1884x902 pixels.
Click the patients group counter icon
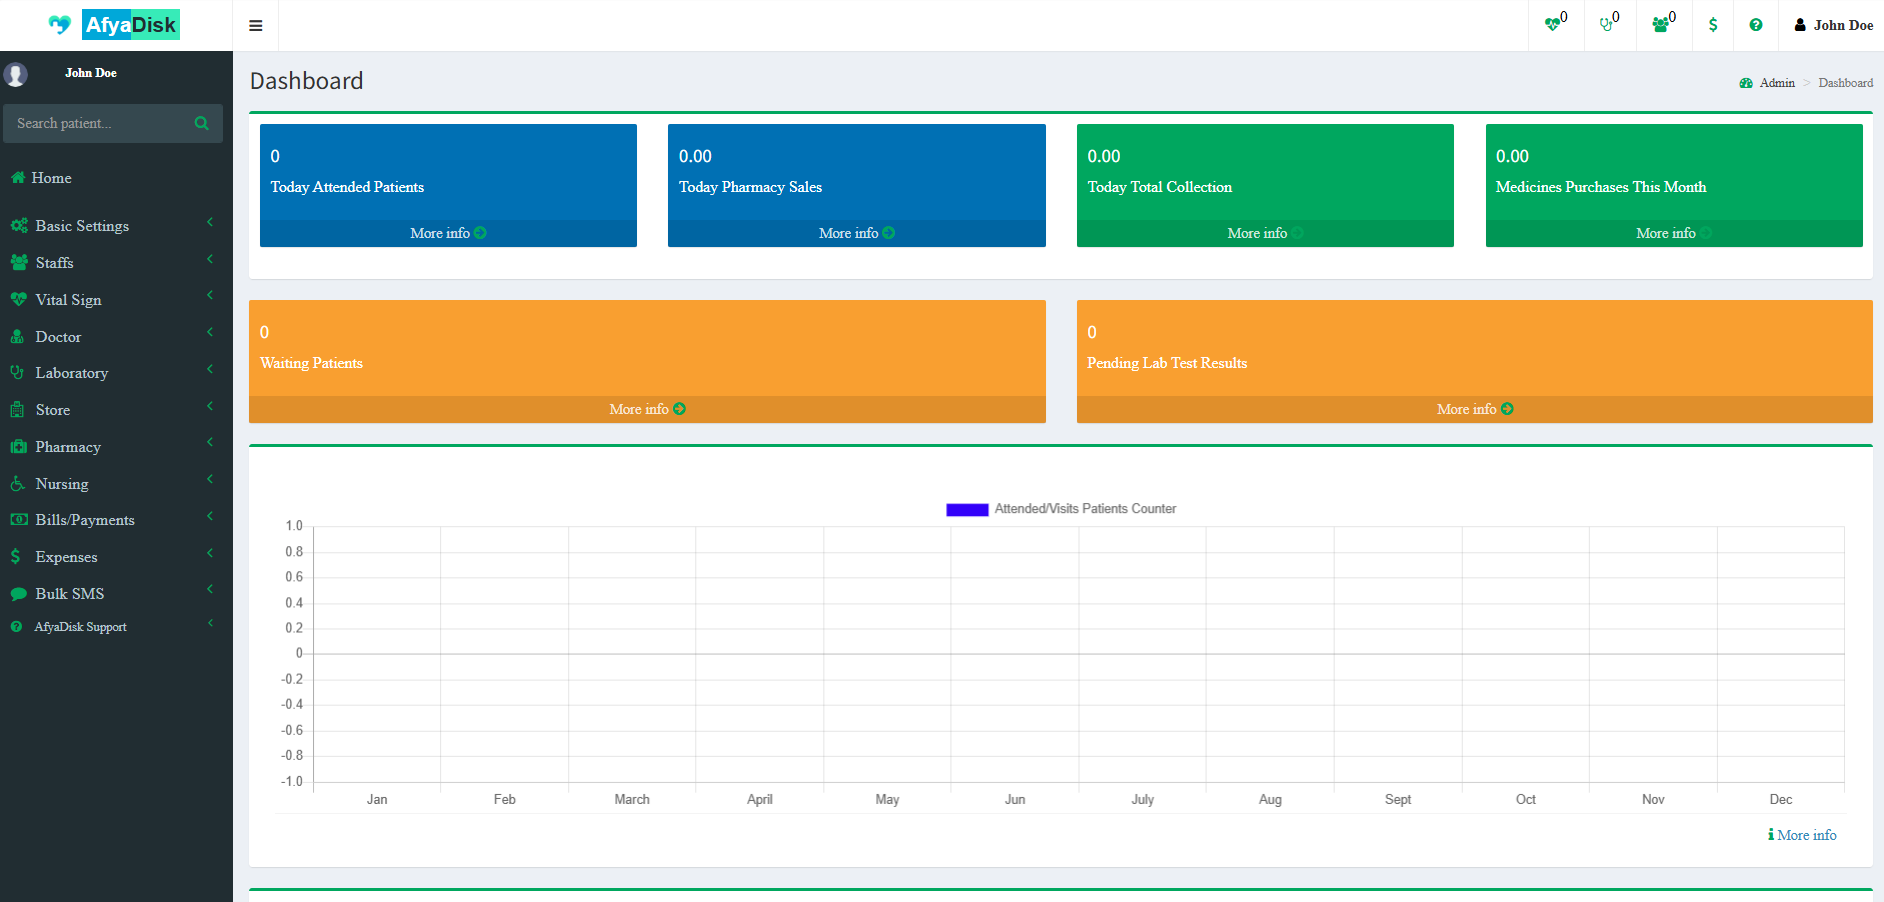(x=1660, y=24)
